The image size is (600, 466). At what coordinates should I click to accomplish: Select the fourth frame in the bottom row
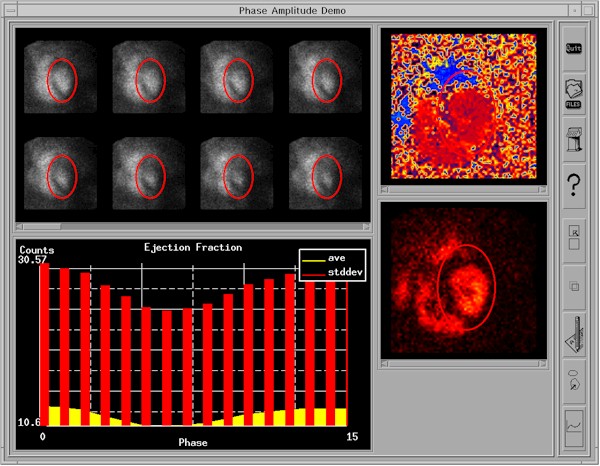(x=325, y=173)
